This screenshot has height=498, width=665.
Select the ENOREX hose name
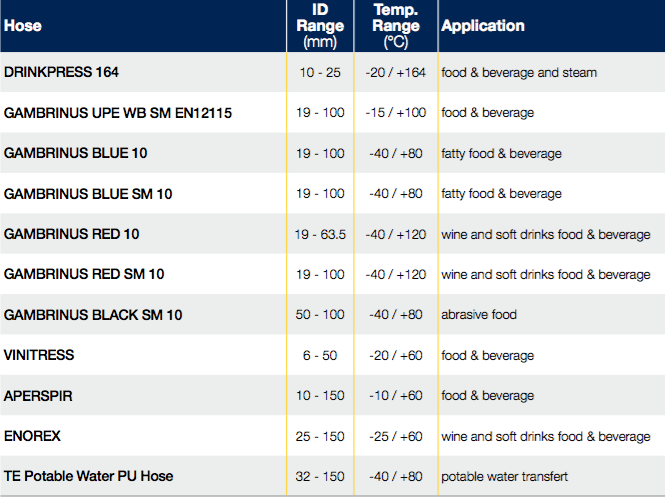[x=32, y=436]
